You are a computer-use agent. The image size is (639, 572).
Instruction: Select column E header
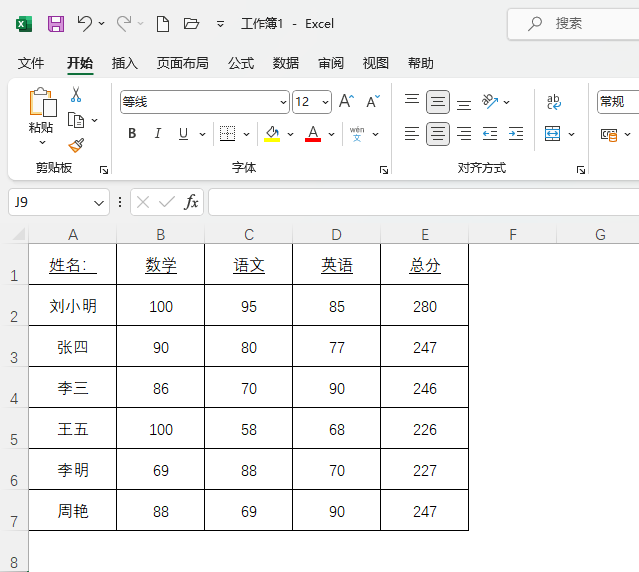tap(425, 235)
